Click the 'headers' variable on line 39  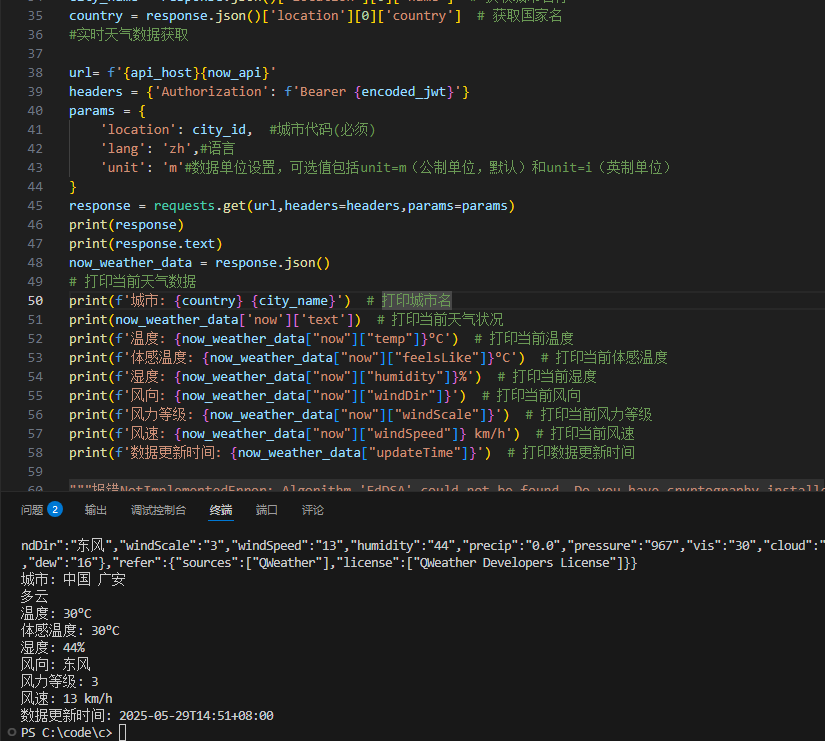(96, 92)
